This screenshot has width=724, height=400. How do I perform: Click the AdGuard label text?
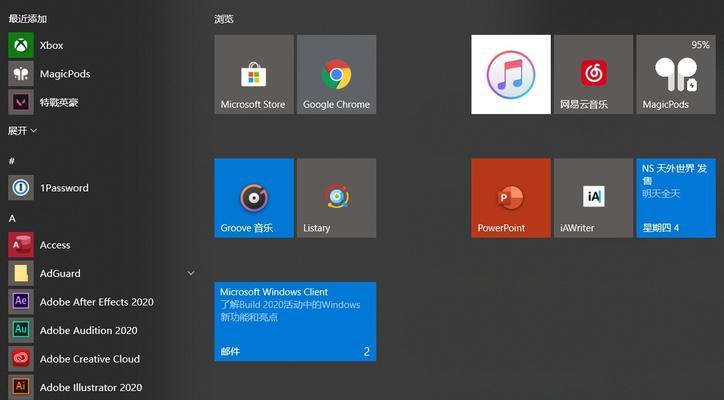60,273
